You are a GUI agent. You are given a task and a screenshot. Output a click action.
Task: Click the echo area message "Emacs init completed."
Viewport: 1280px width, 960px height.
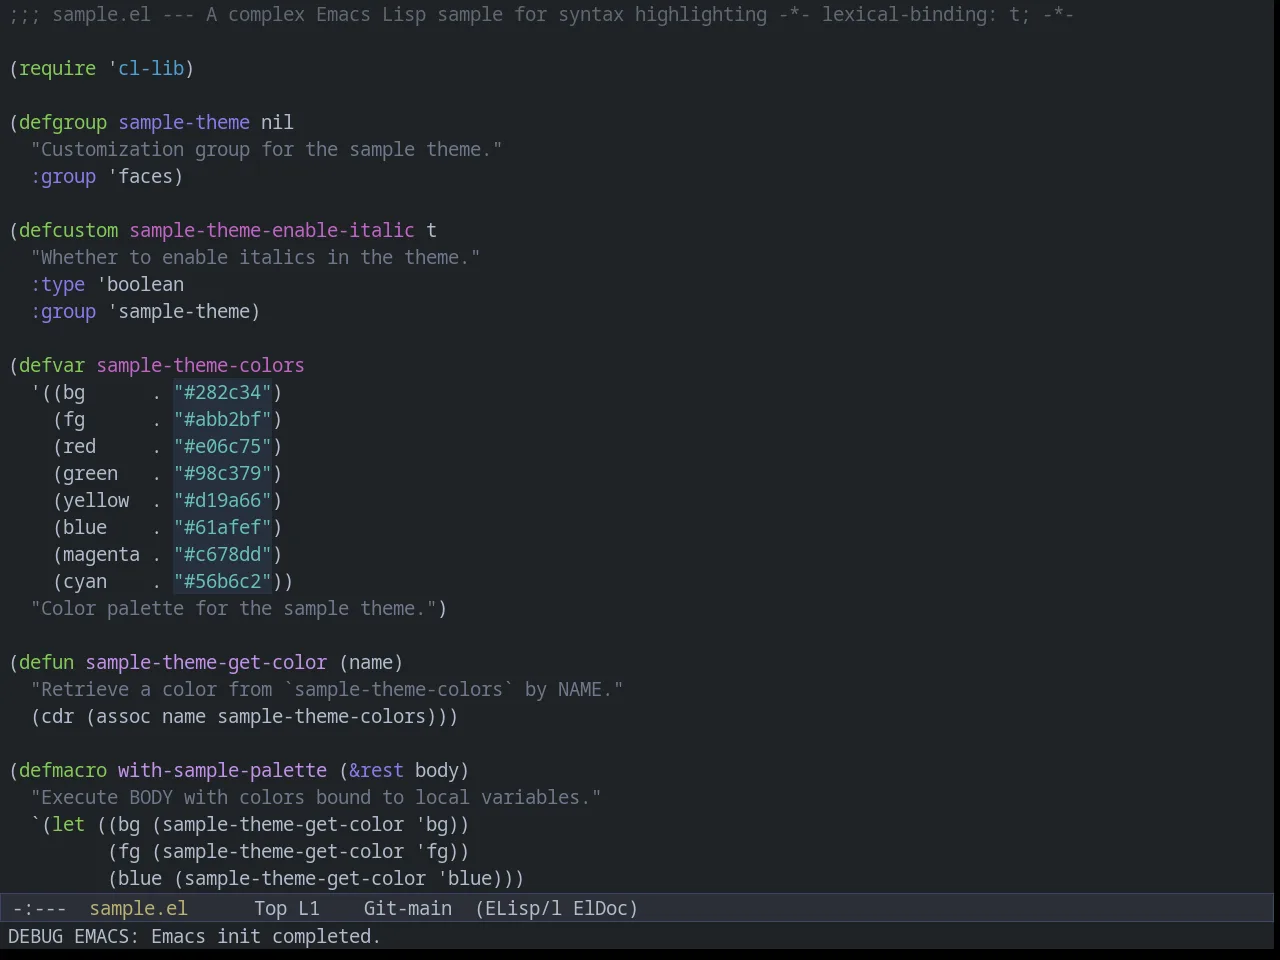pyautogui.click(x=266, y=936)
